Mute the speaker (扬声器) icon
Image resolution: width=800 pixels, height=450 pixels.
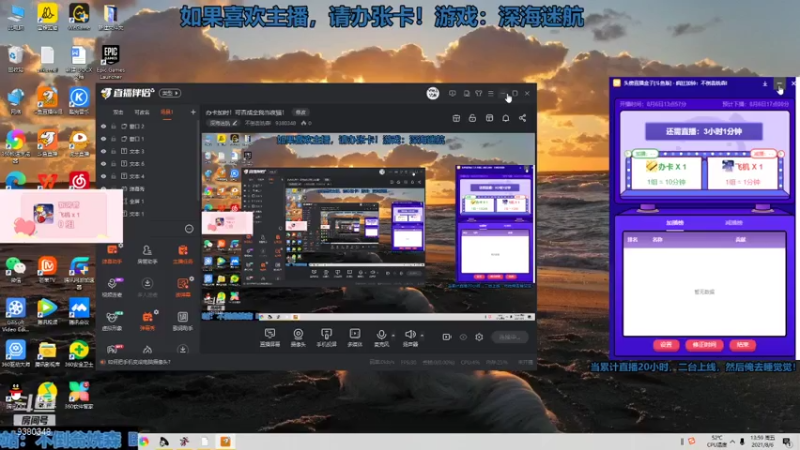(x=409, y=335)
